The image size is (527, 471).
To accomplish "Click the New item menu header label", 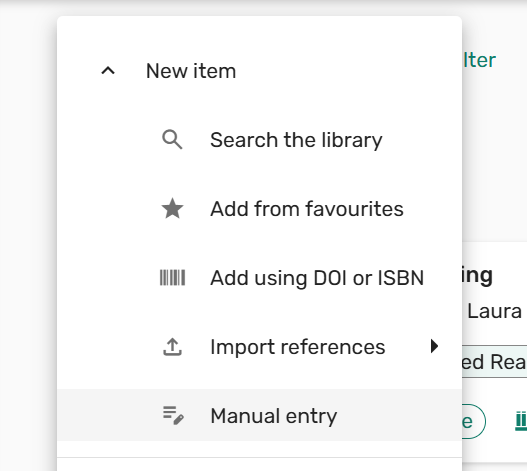I will [x=191, y=71].
